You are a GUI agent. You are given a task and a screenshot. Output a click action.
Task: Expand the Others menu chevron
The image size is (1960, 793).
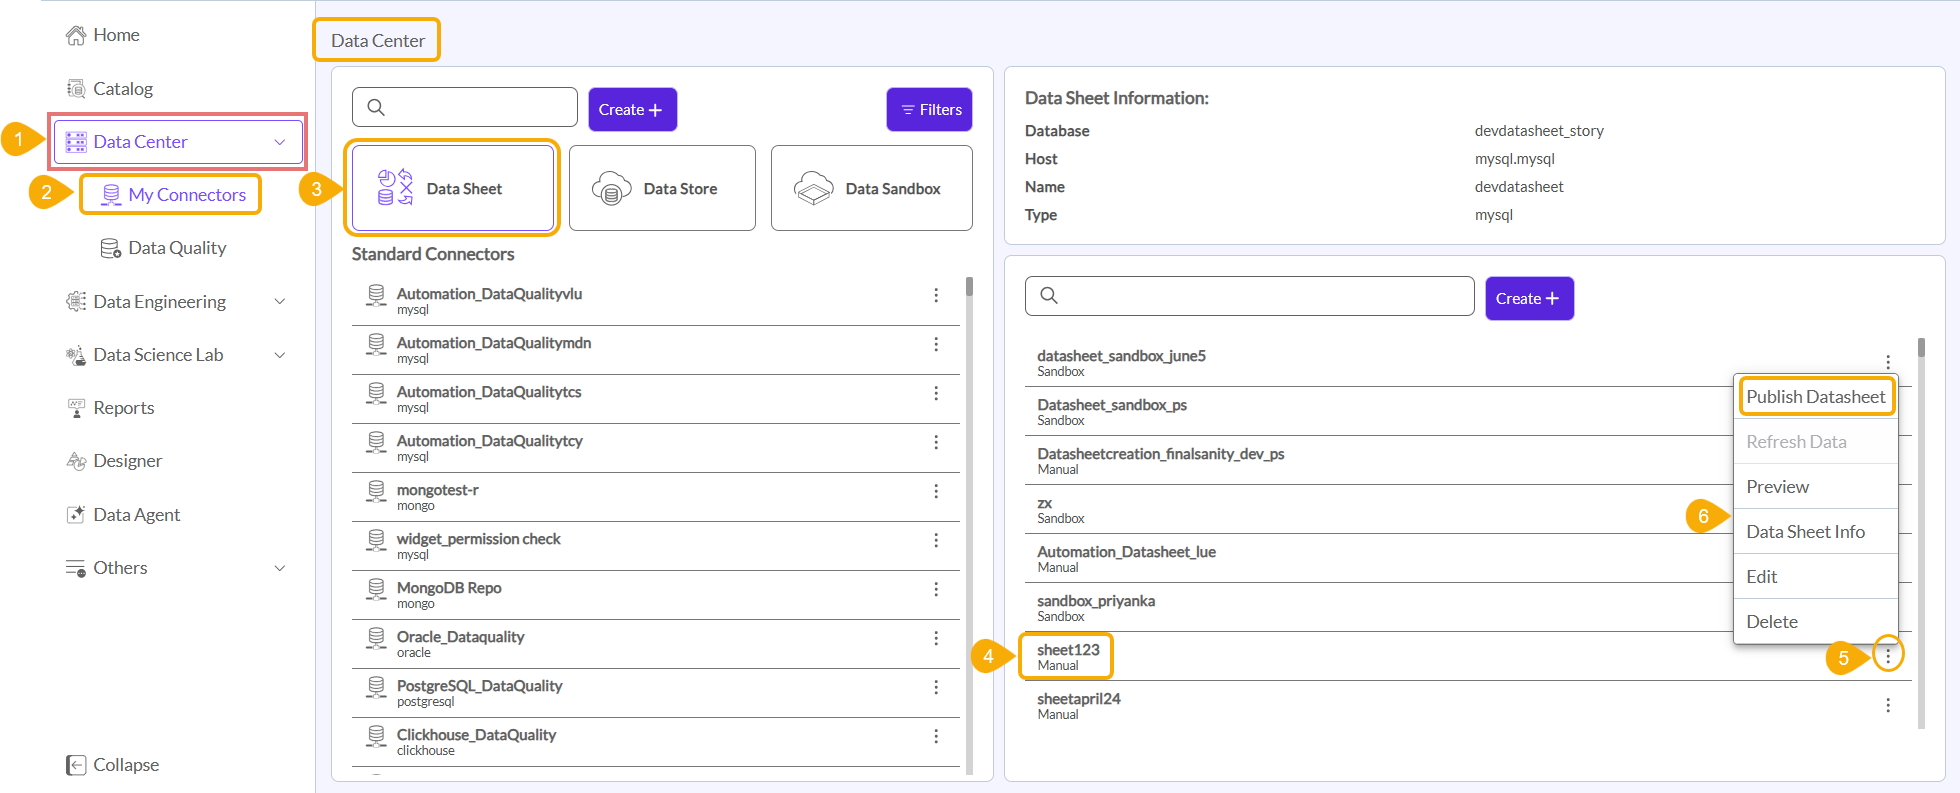[280, 568]
